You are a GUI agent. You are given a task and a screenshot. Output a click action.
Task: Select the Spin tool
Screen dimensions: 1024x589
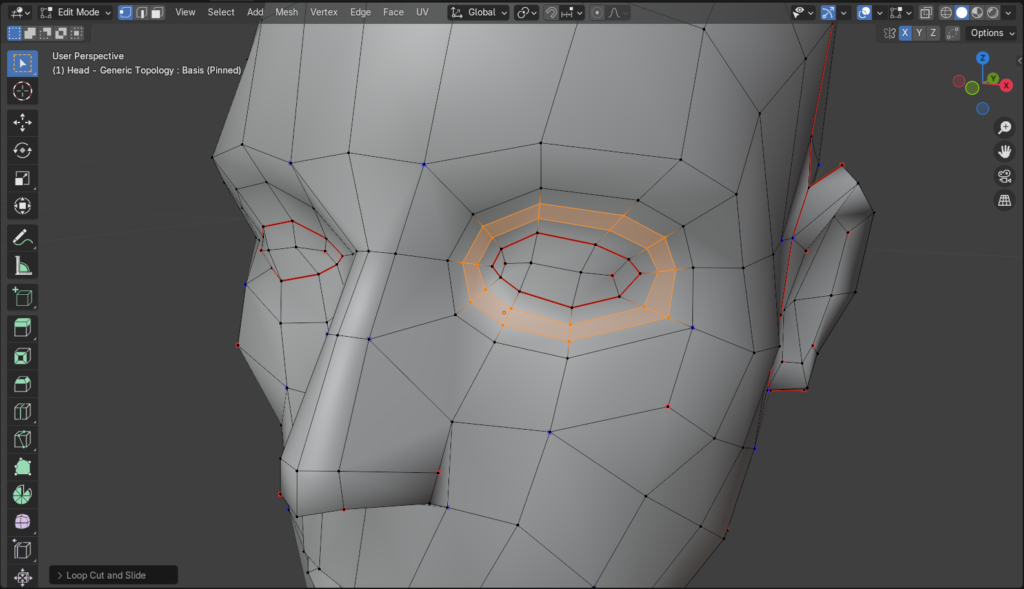[x=22, y=494]
